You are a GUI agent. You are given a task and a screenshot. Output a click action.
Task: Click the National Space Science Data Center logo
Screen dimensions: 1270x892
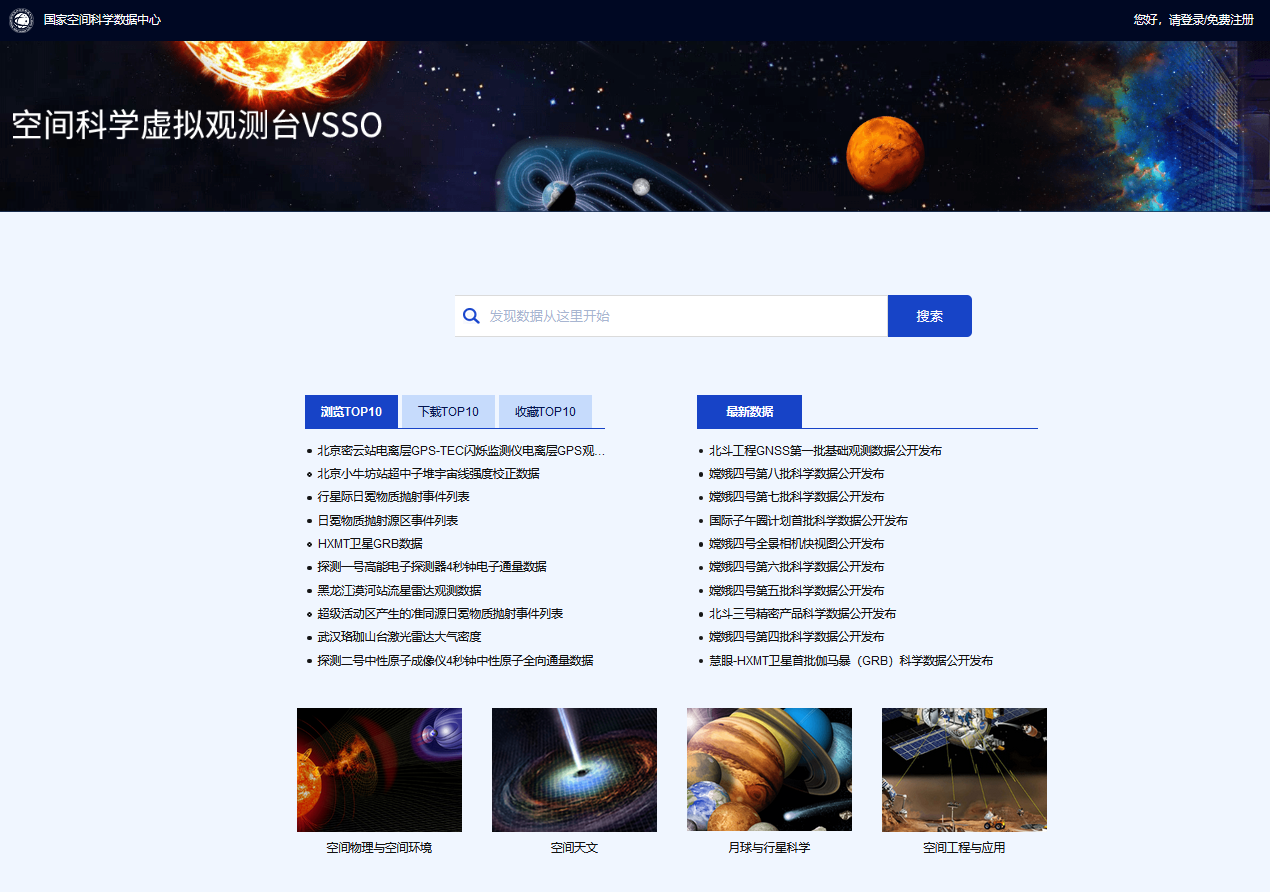click(x=21, y=20)
